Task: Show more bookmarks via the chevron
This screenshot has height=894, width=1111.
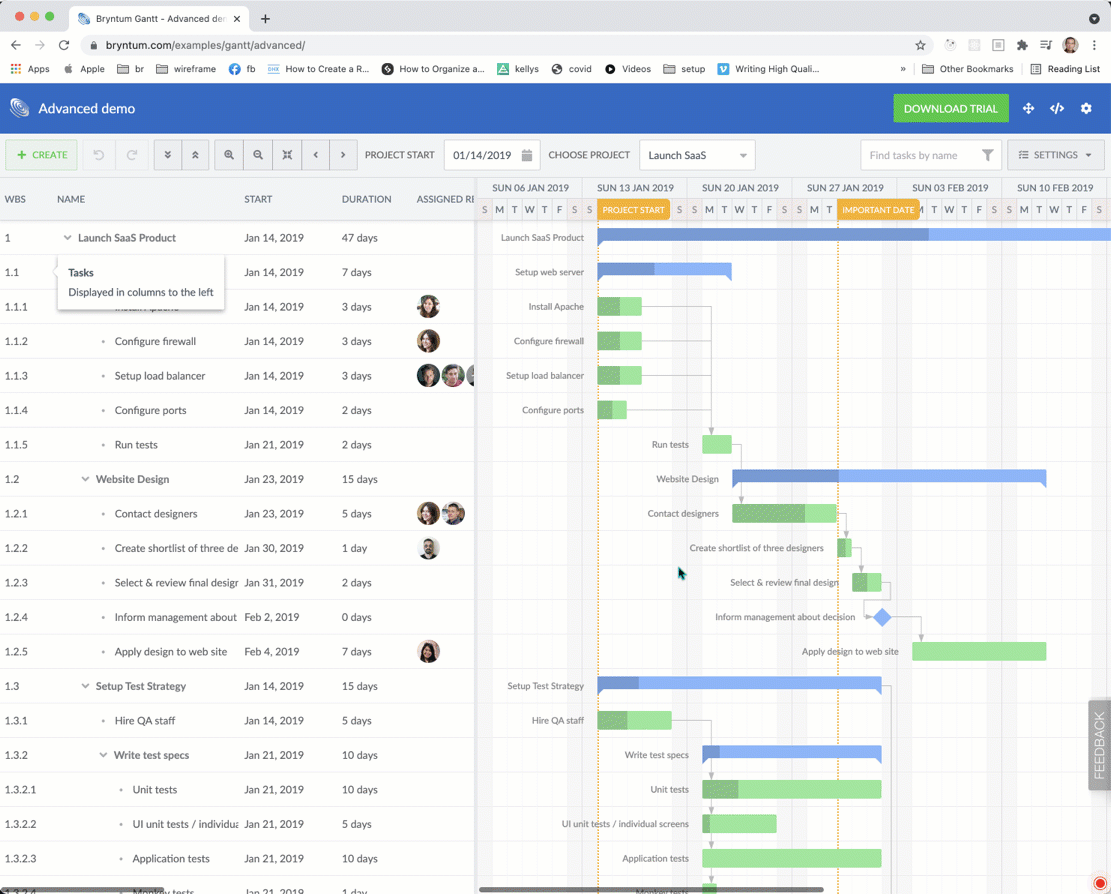Action: 903,69
